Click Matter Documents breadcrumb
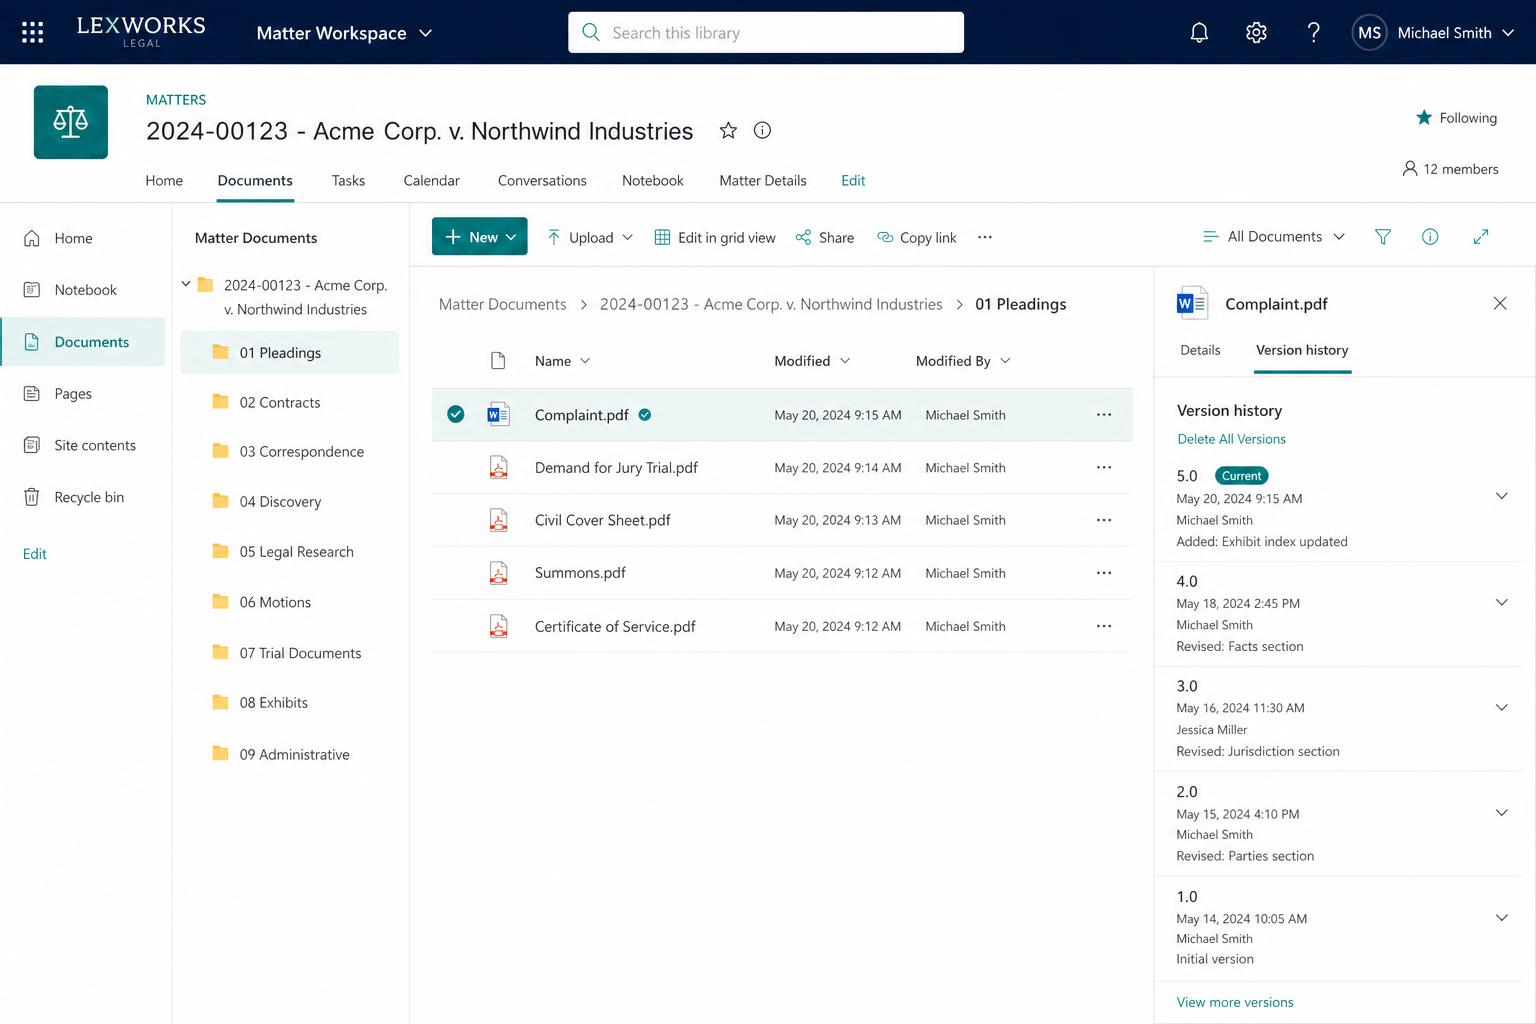 [502, 304]
